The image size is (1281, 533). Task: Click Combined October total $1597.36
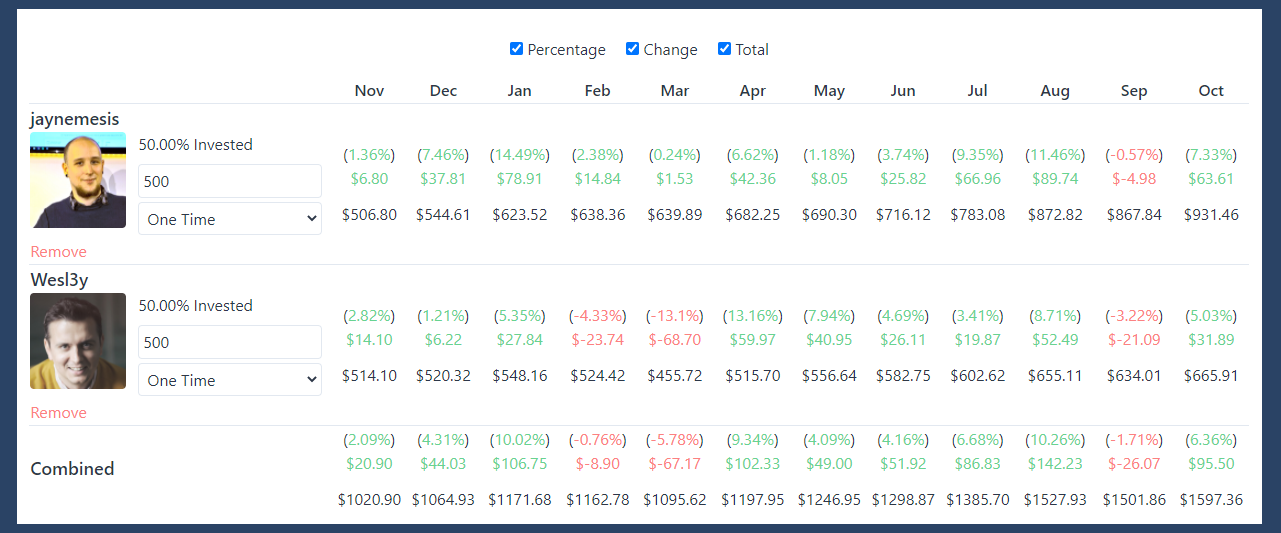click(1211, 500)
